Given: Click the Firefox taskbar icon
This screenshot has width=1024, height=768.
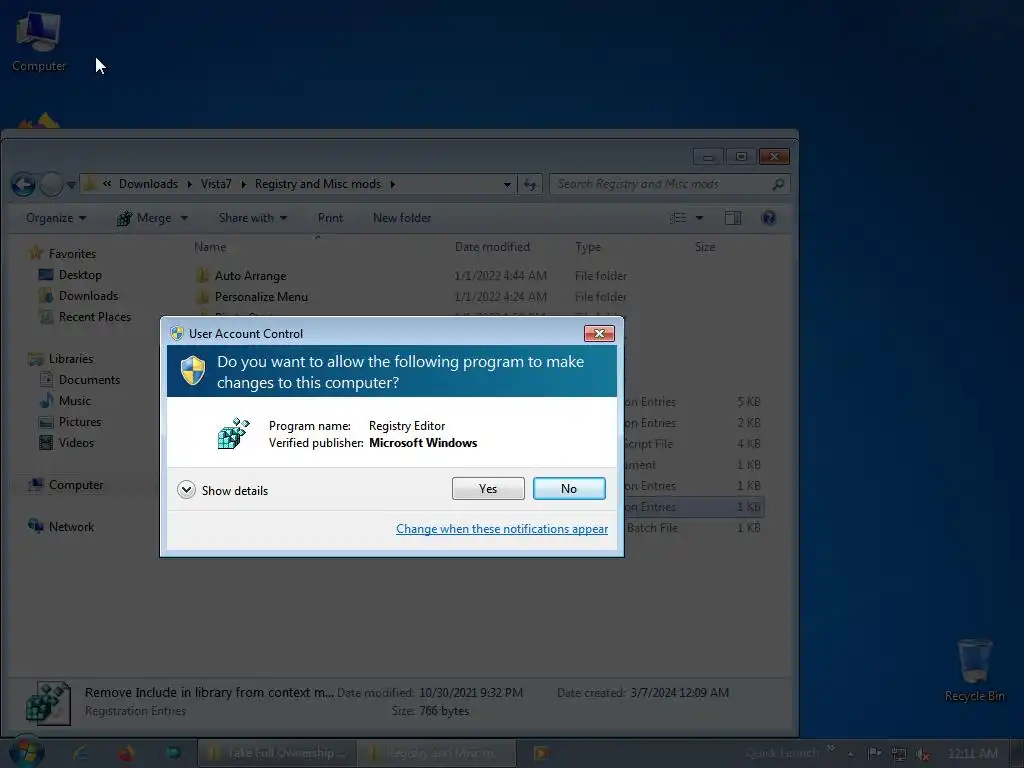Looking at the screenshot, I should [126, 753].
